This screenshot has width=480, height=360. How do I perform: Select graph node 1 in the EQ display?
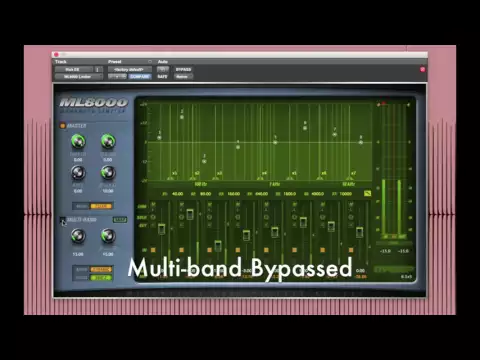click(x=159, y=137)
